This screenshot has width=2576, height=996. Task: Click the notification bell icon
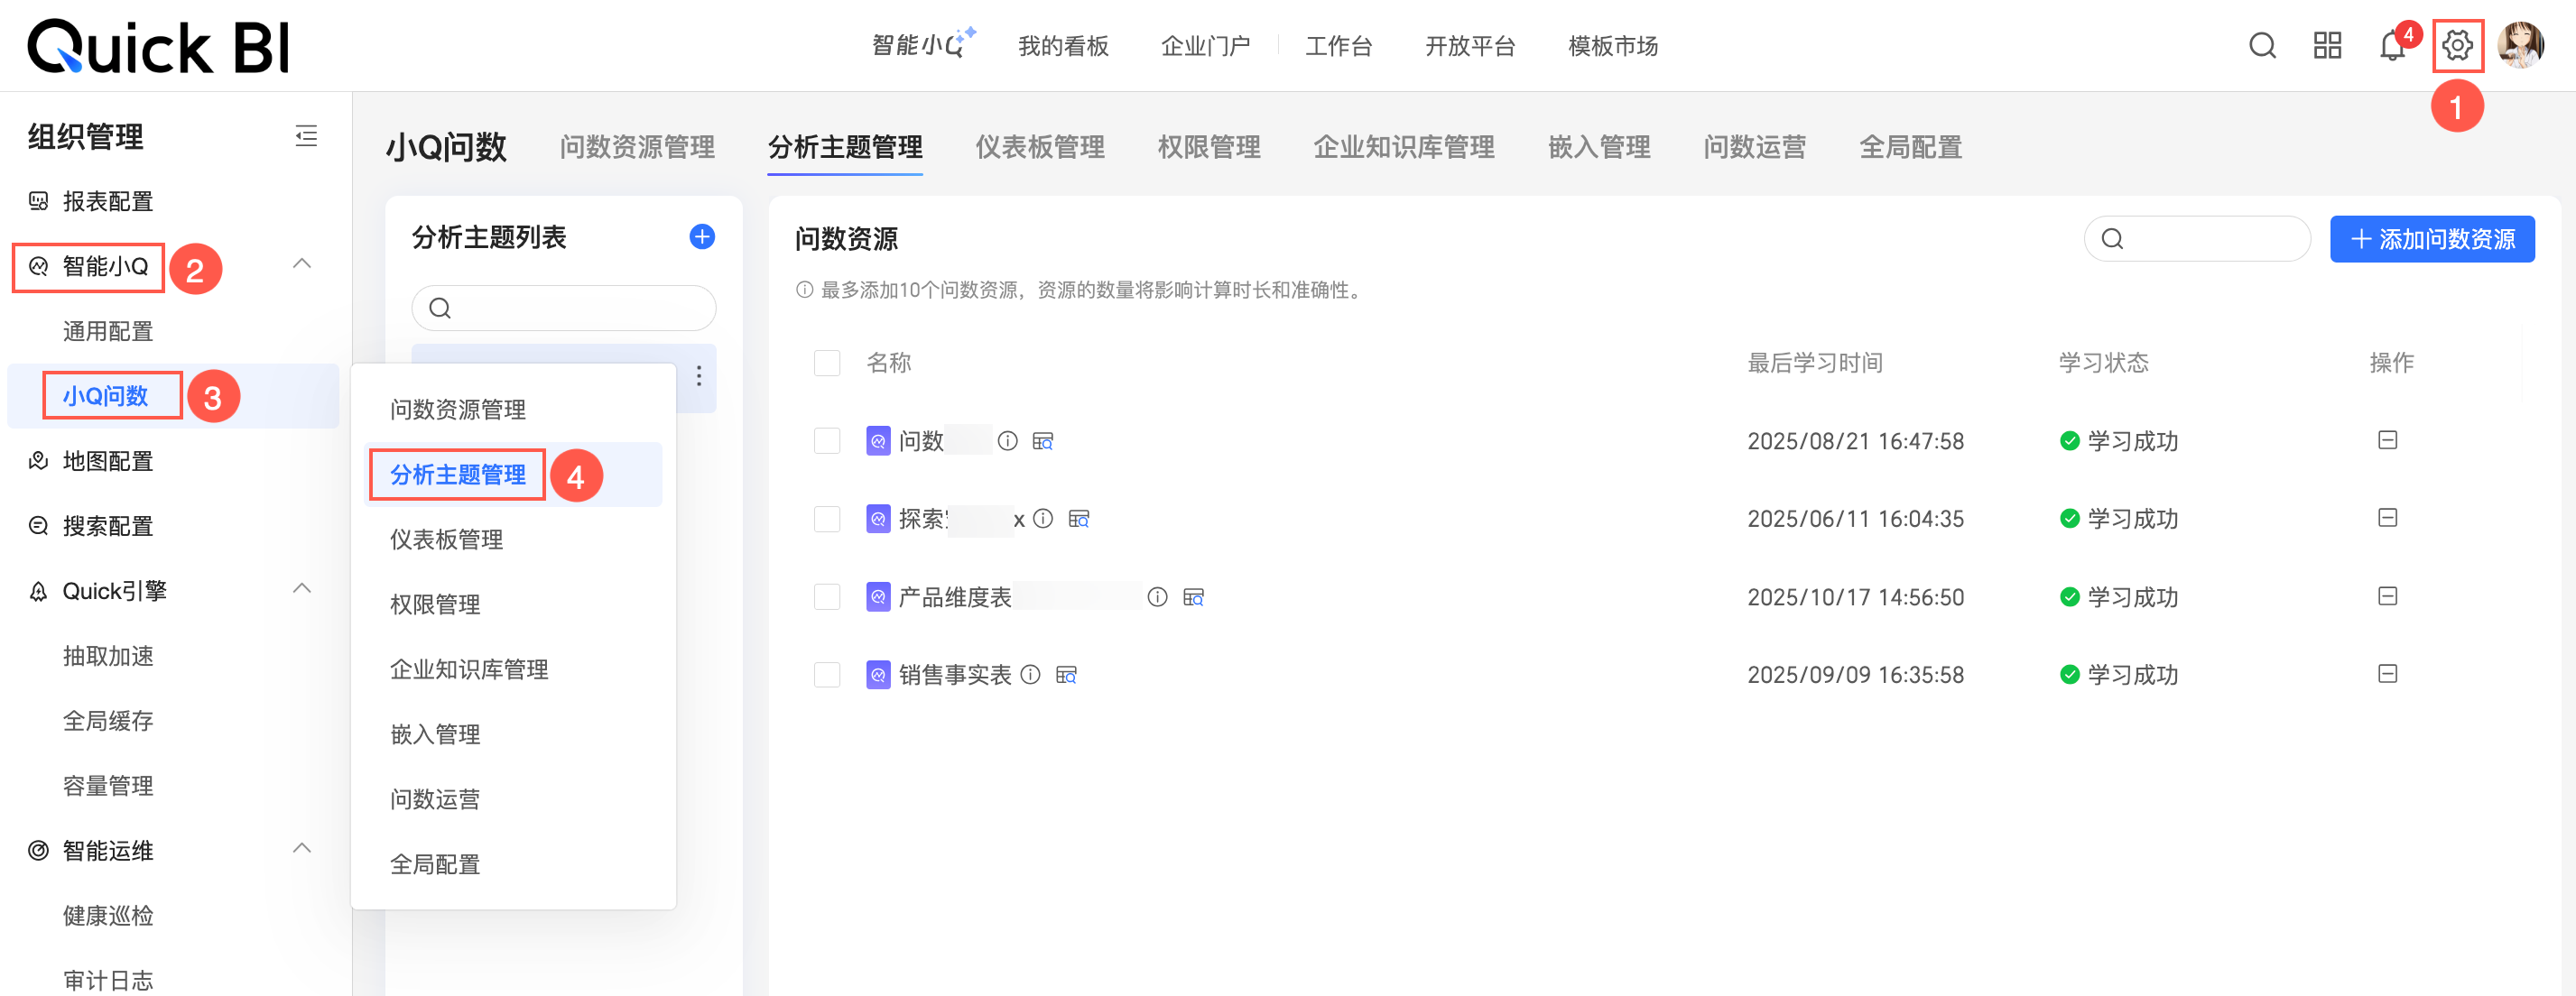(x=2391, y=46)
